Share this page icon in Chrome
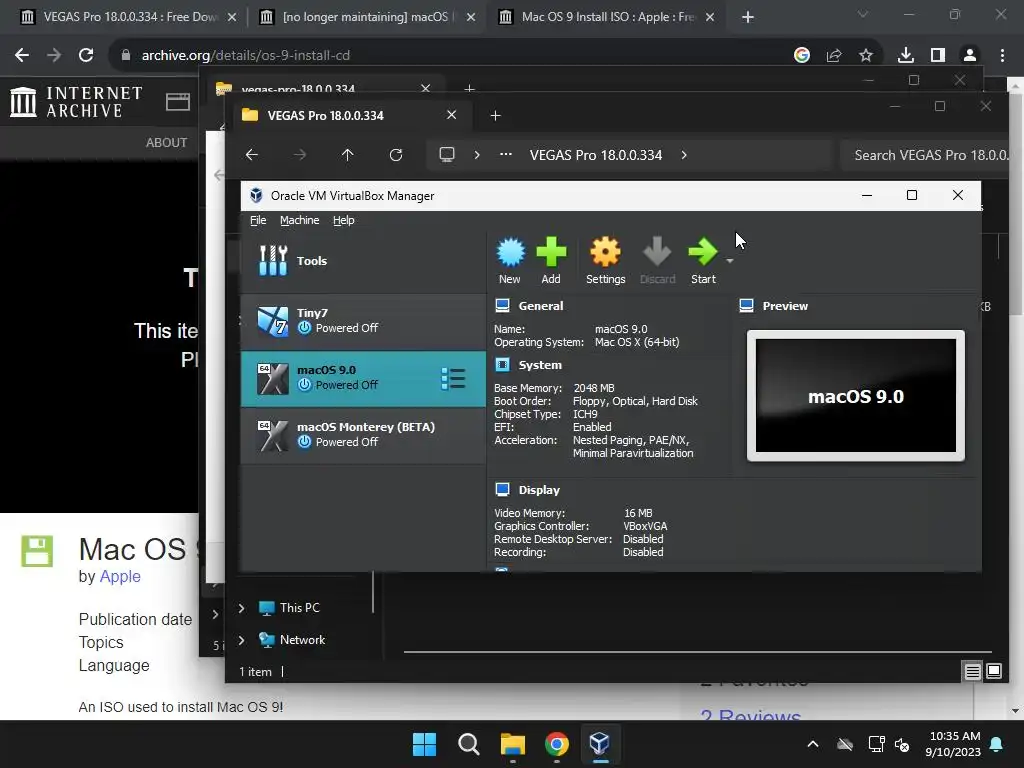 coord(834,56)
